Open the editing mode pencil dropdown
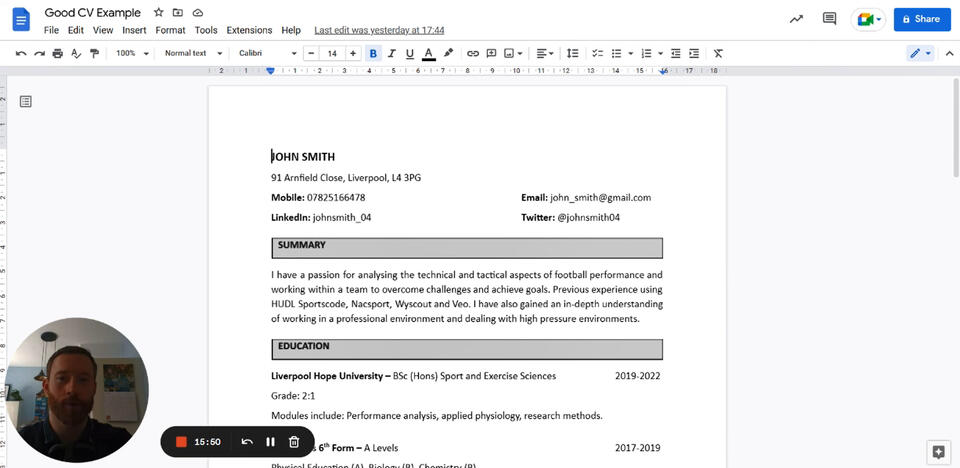Viewport: 960px width, 468px height. [x=920, y=53]
